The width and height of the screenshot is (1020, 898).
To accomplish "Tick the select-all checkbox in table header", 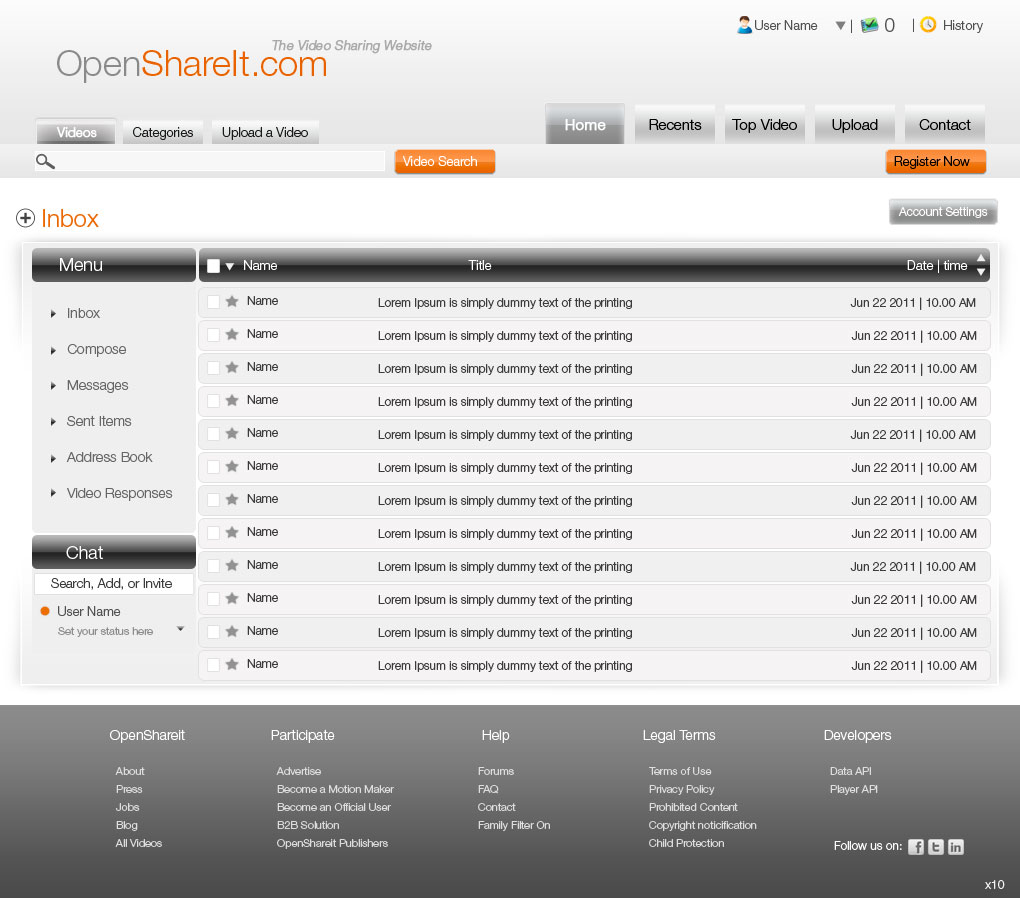I will click(x=213, y=265).
